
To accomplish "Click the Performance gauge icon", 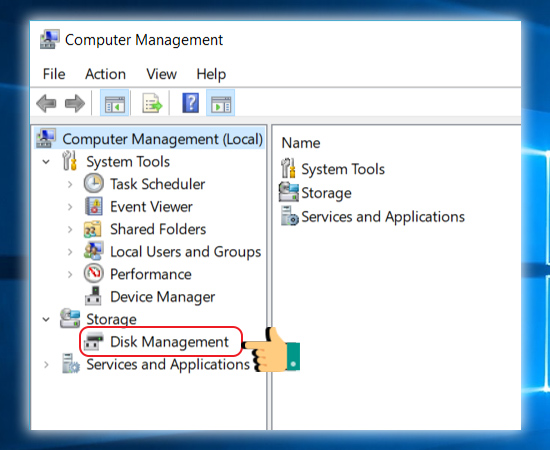I will [94, 274].
